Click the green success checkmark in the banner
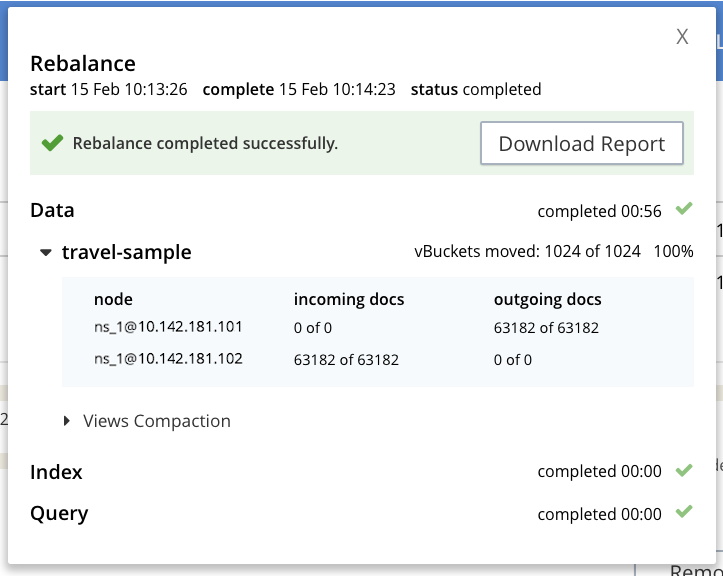723x576 pixels. pyautogui.click(x=52, y=144)
